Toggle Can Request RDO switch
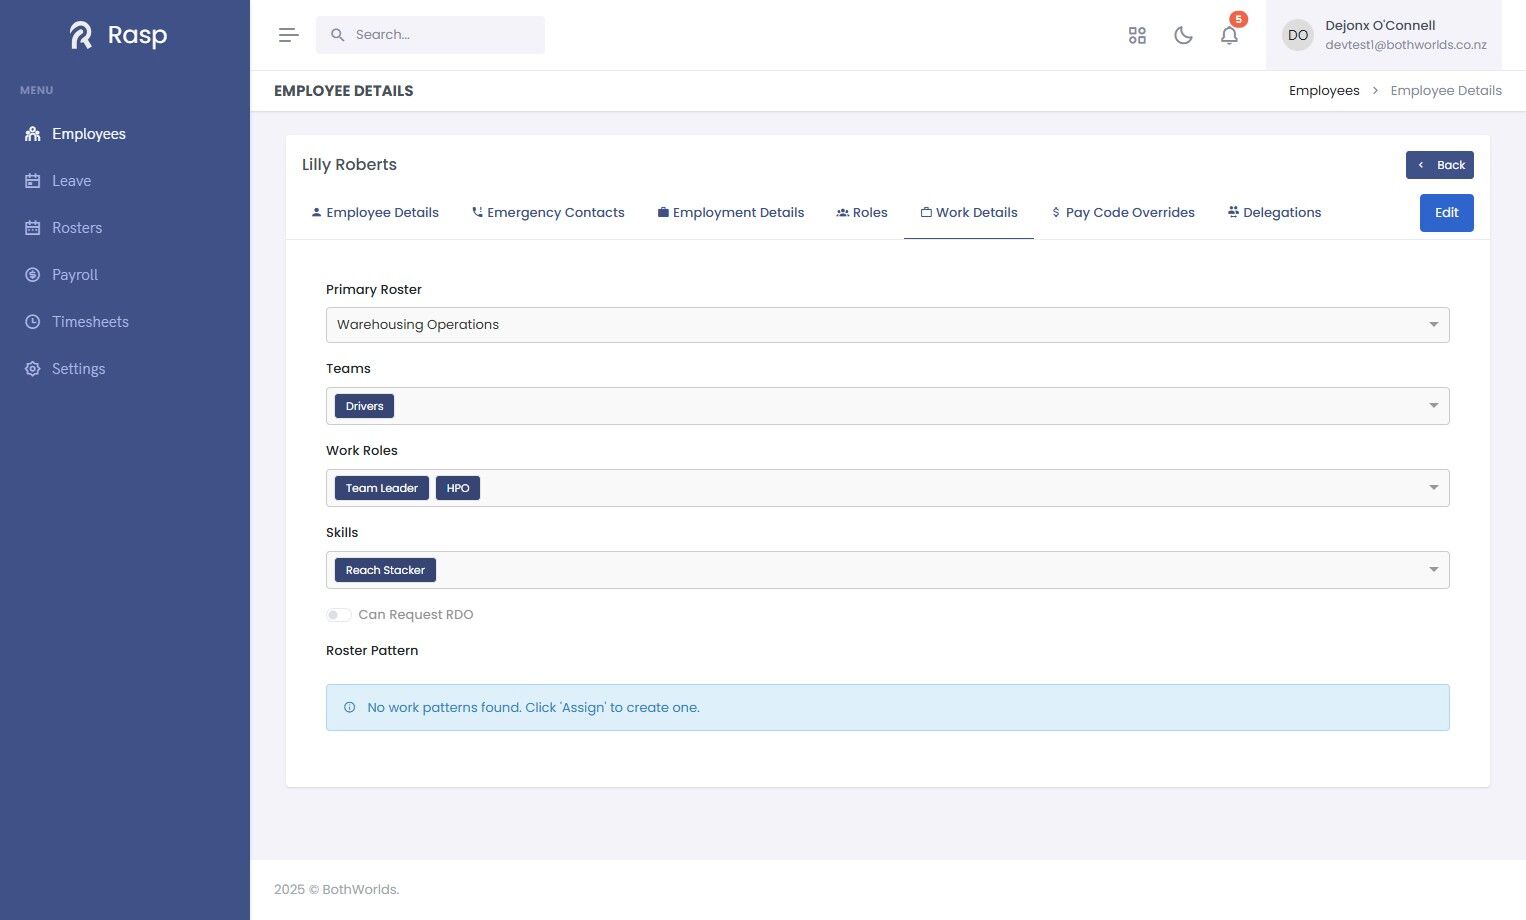 click(338, 615)
